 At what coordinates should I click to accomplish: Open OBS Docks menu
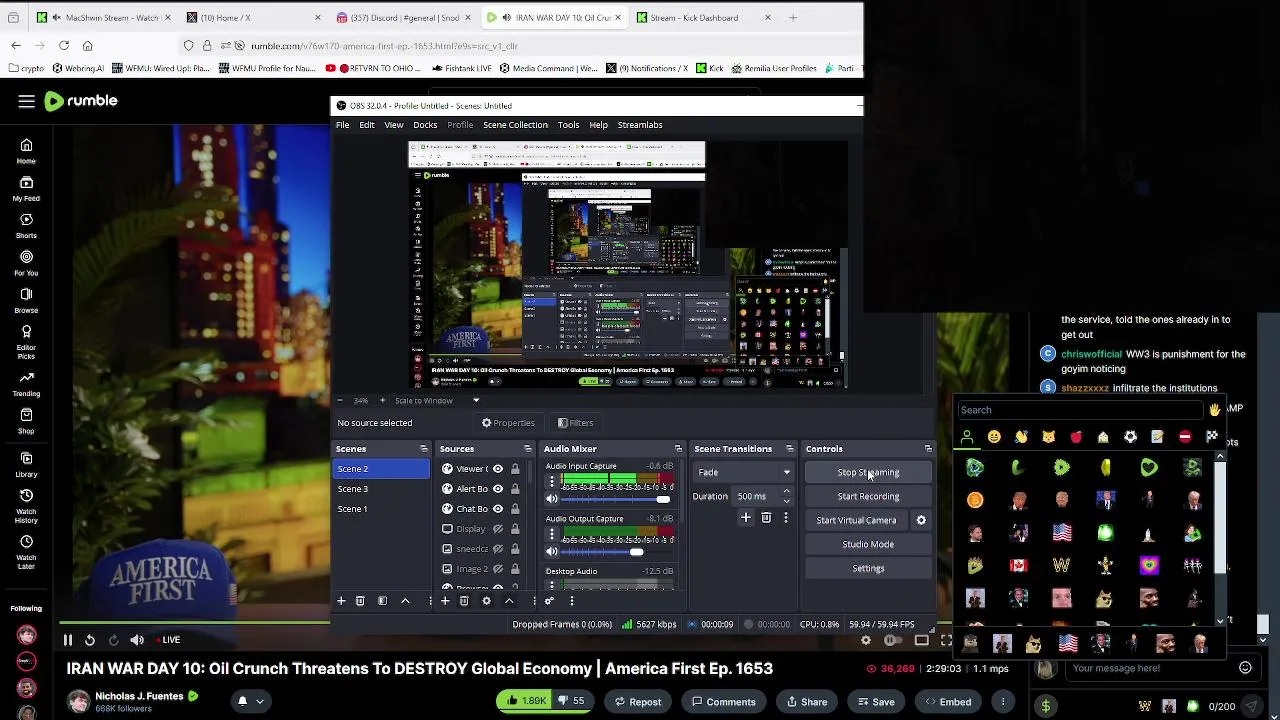coord(425,125)
